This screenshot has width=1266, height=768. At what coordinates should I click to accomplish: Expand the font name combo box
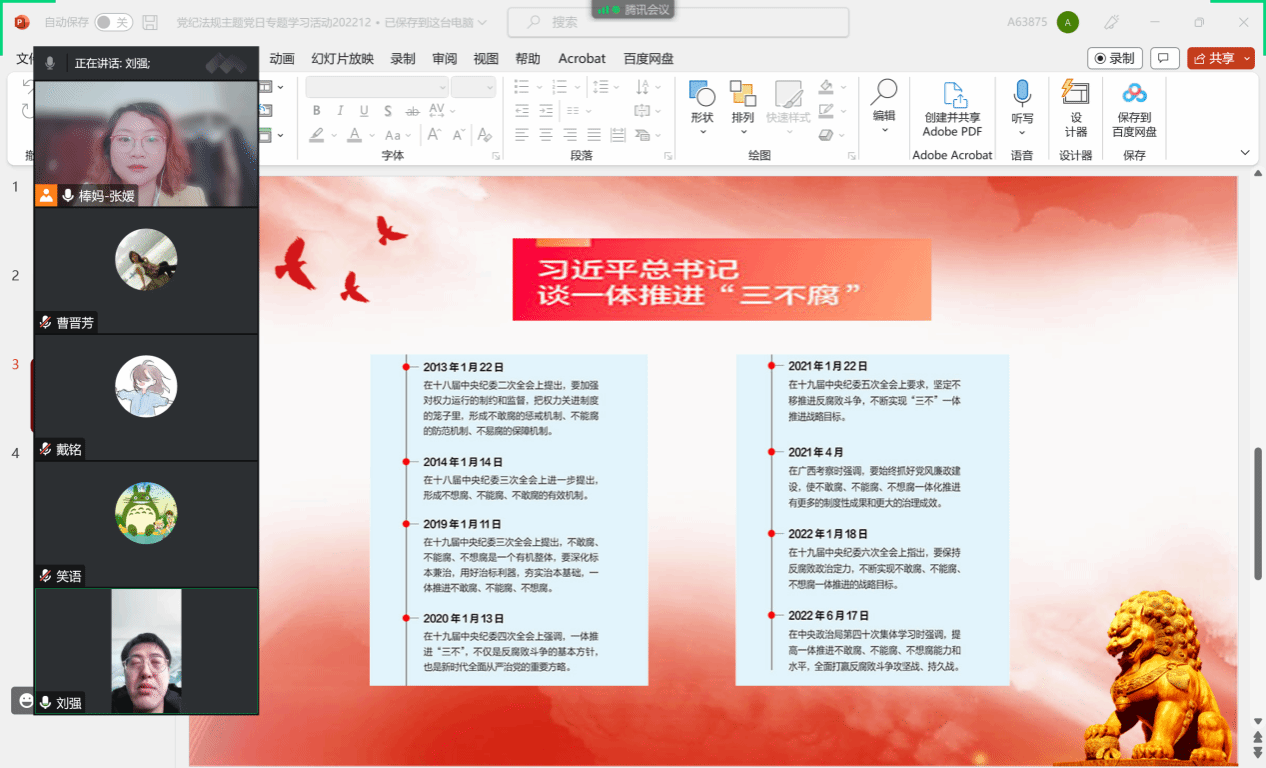(x=440, y=87)
